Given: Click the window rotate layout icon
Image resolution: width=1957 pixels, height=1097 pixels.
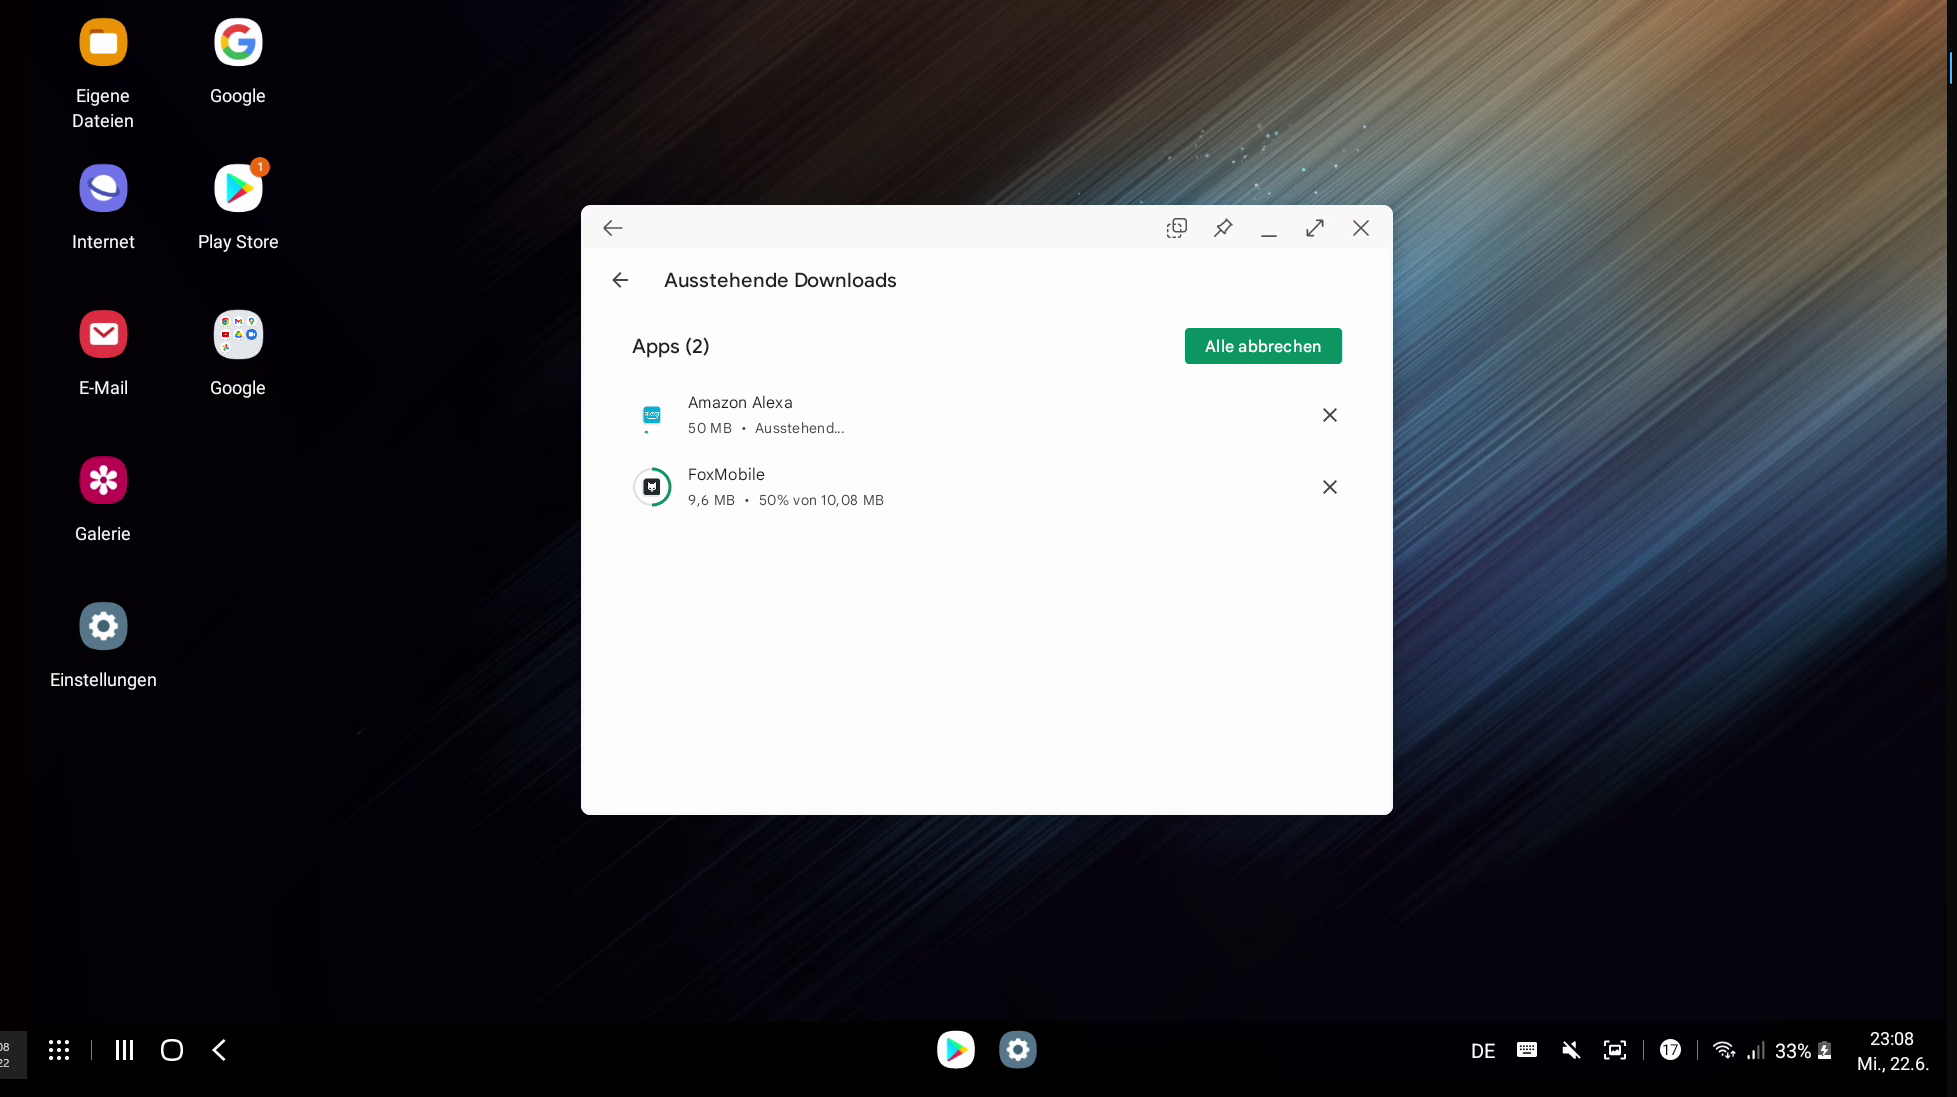Looking at the screenshot, I should click(x=1177, y=228).
